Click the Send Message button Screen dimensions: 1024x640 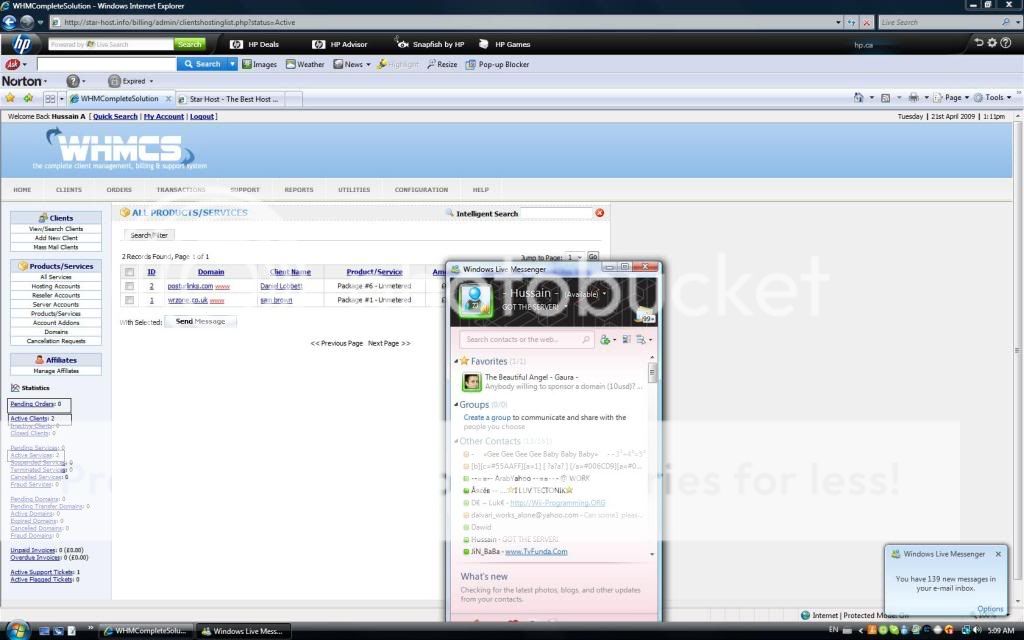tap(200, 322)
